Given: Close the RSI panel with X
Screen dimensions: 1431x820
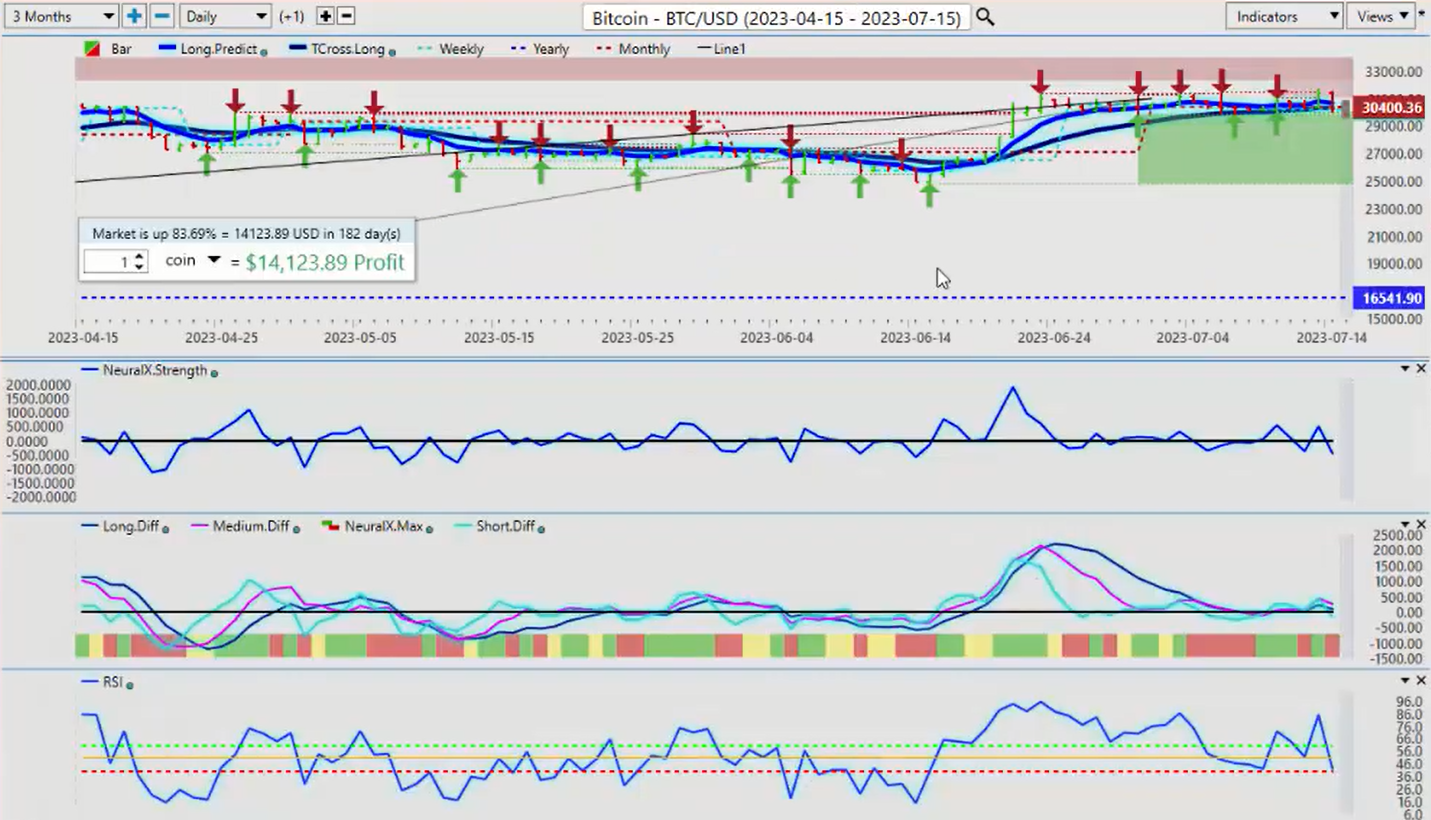Looking at the screenshot, I should click(1421, 680).
